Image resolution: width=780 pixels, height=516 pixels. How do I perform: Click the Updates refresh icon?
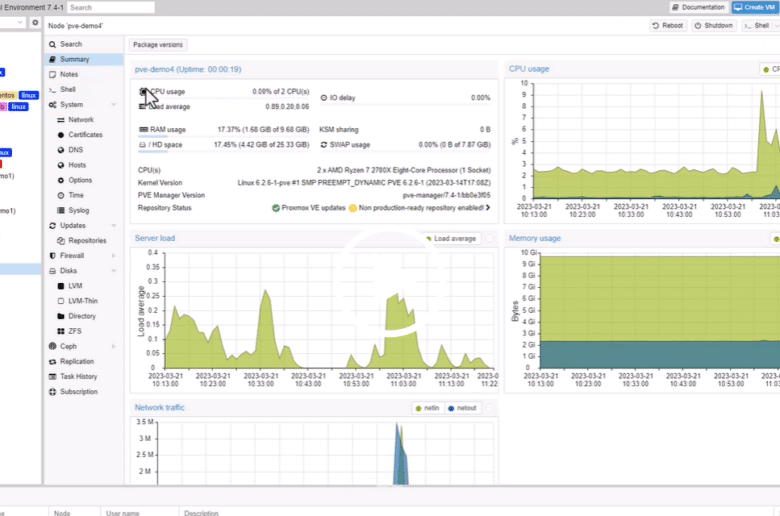(x=53, y=225)
